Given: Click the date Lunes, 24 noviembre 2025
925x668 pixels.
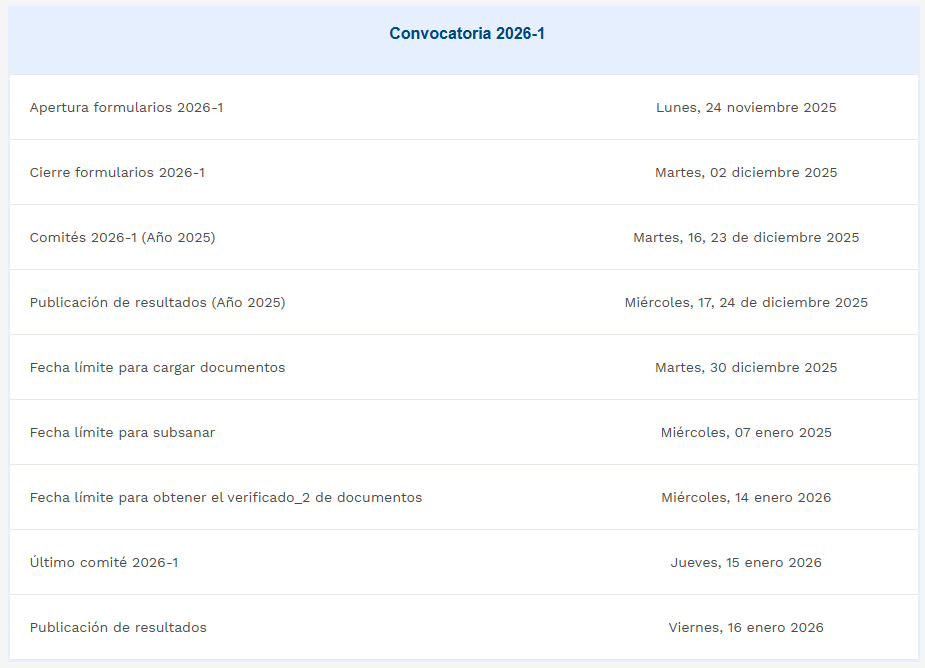Looking at the screenshot, I should click(x=746, y=107).
